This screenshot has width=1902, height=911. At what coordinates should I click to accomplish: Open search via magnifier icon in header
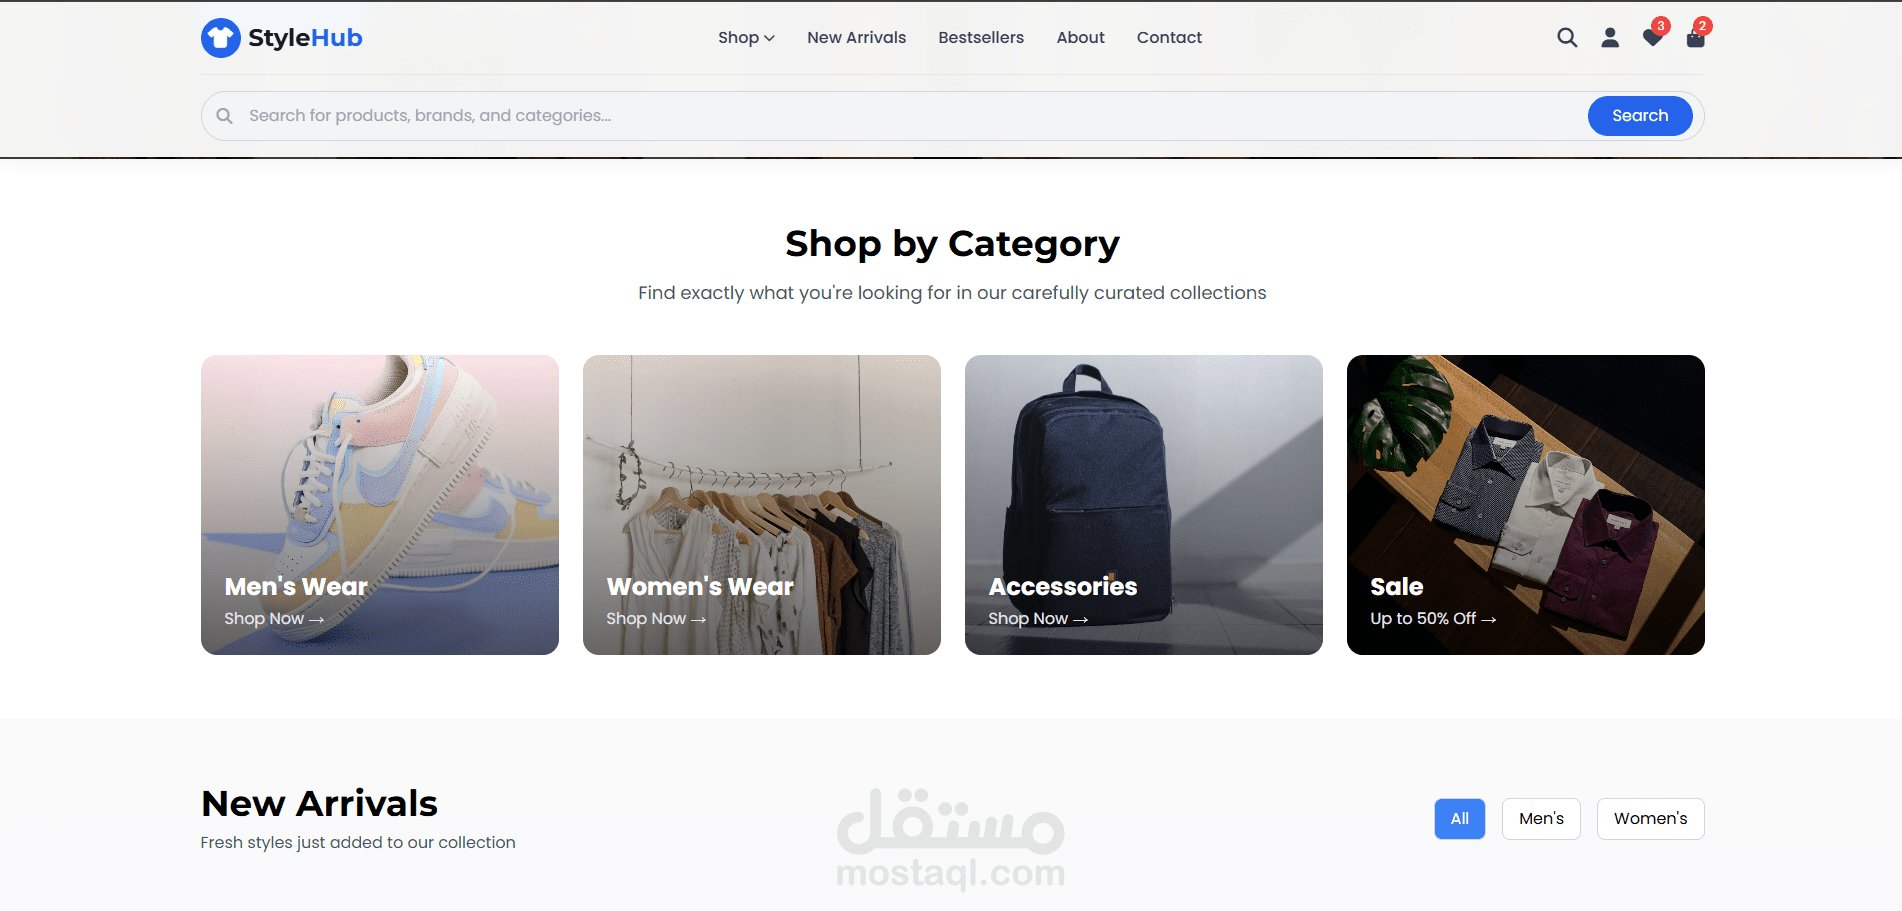pyautogui.click(x=1567, y=38)
